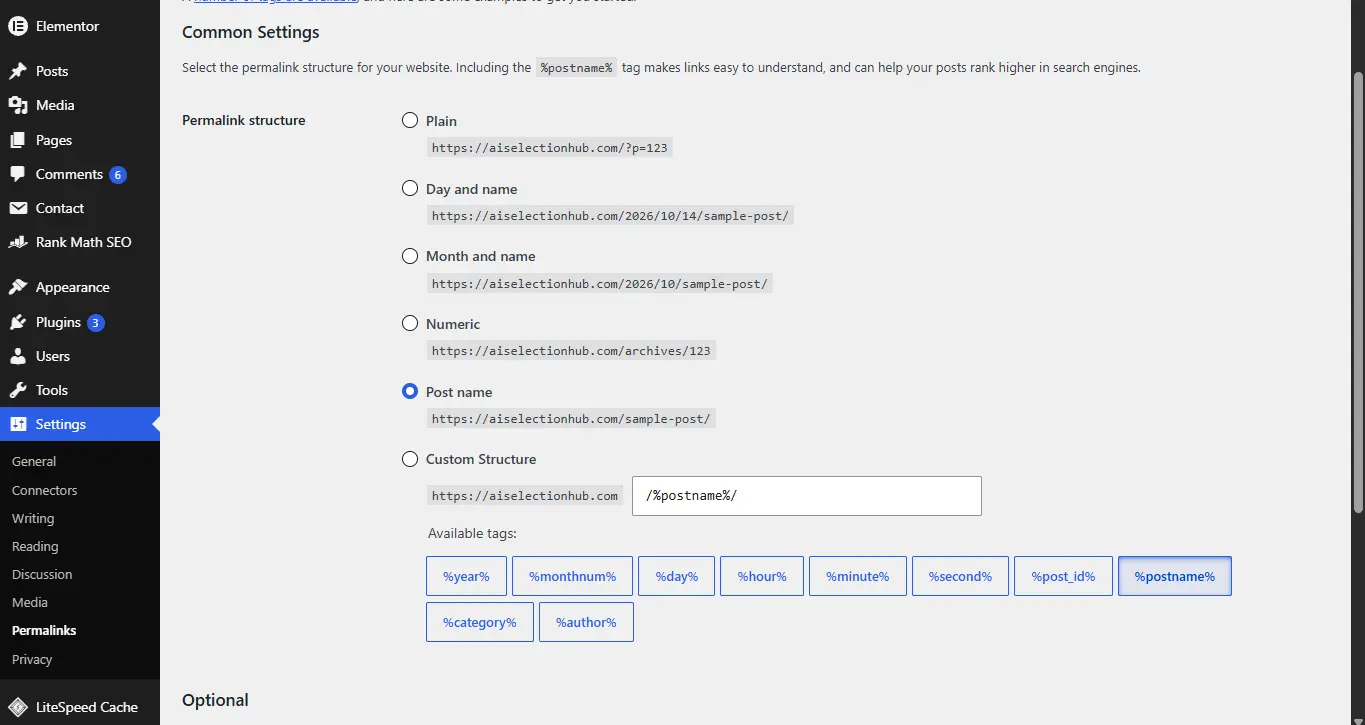The image size is (1365, 725).
Task: Click the Elementor logo icon
Action: pyautogui.click(x=18, y=26)
